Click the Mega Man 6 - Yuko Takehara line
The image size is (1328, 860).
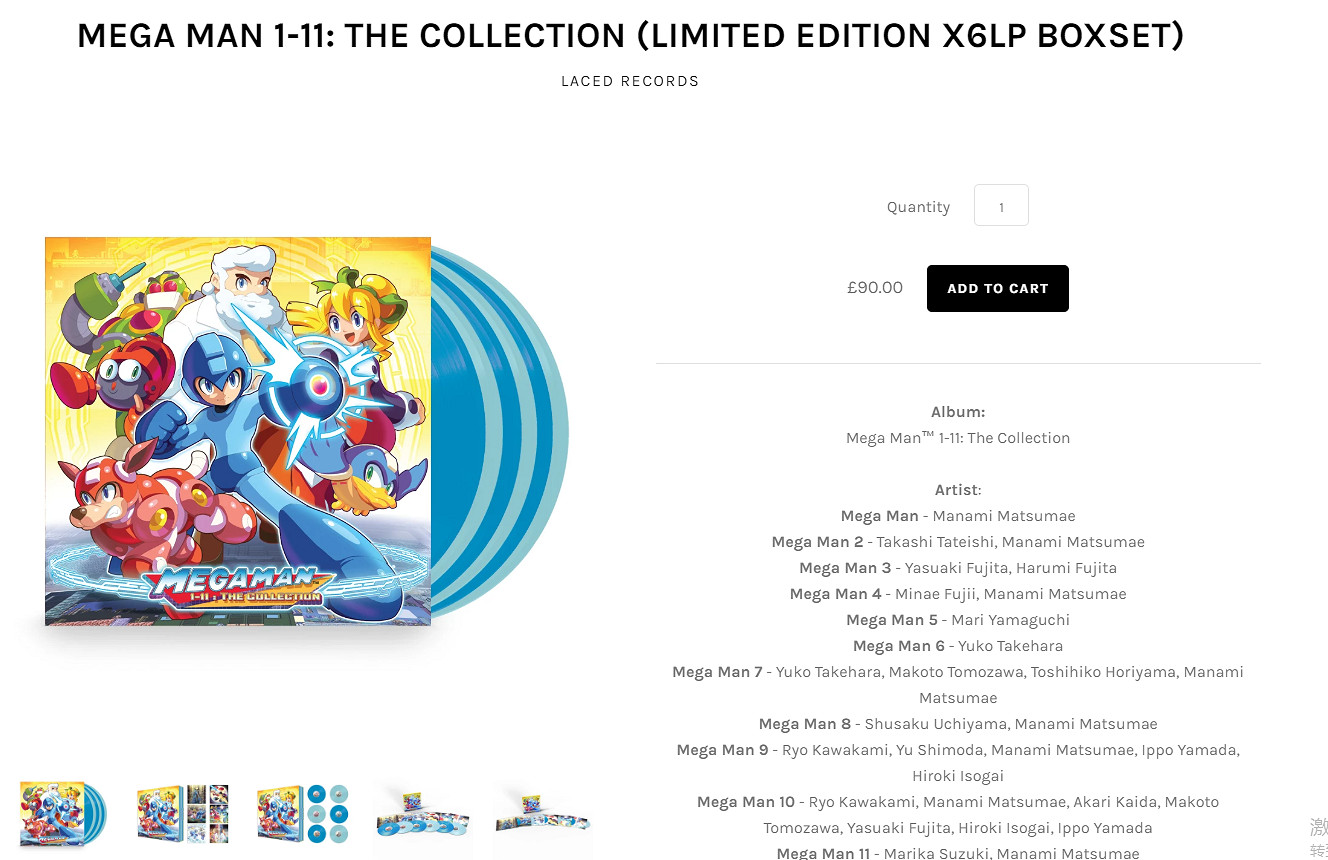tap(958, 646)
